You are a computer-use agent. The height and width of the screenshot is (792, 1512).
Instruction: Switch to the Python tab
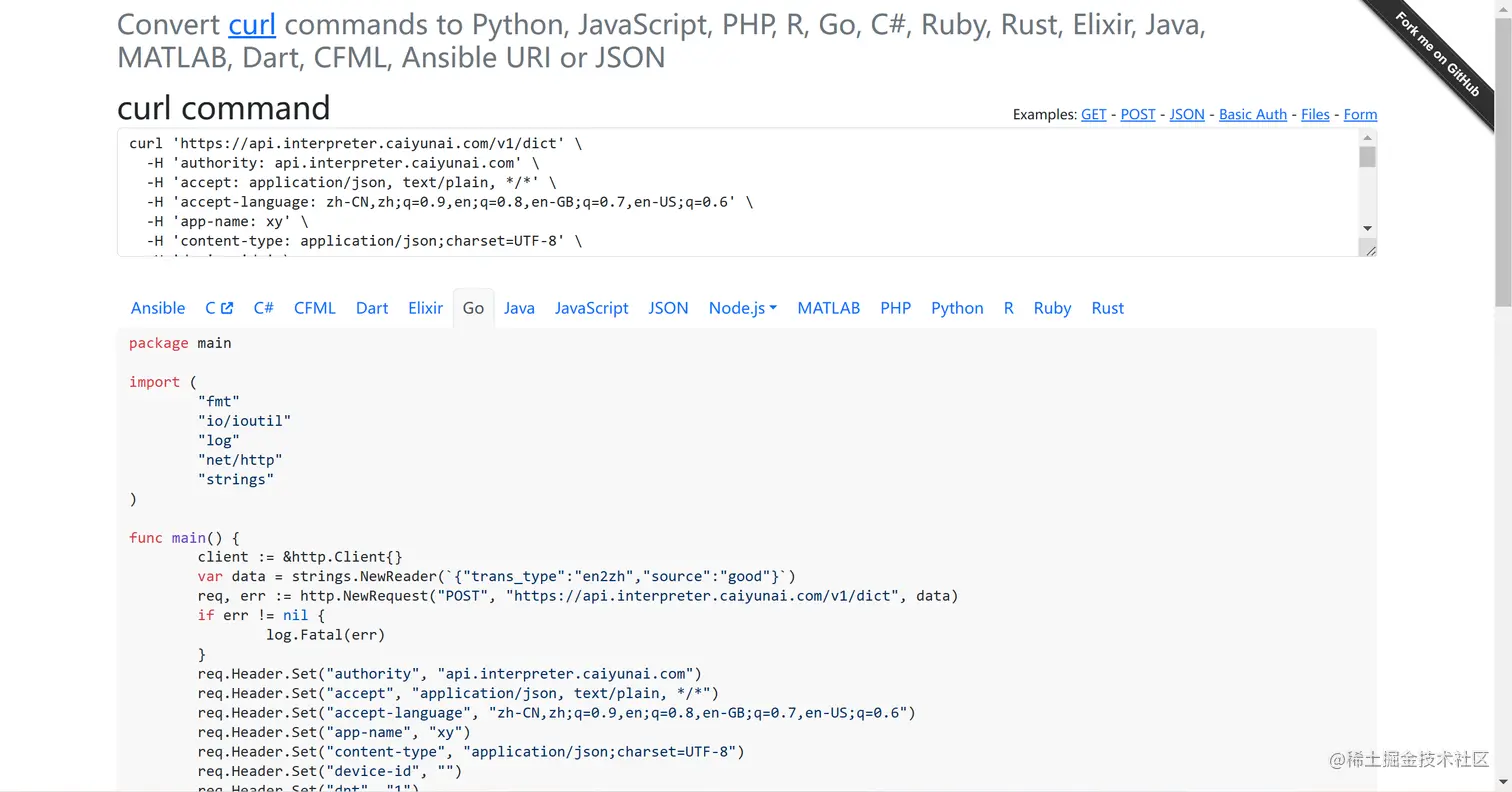(957, 308)
